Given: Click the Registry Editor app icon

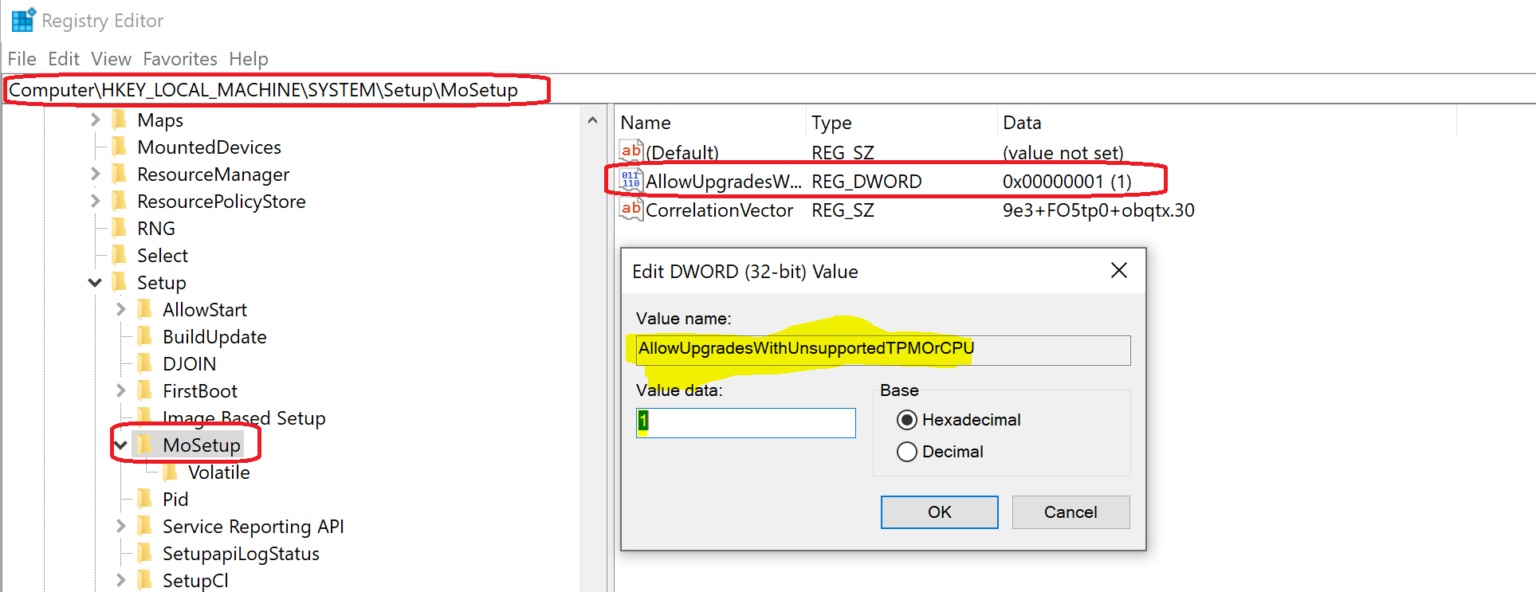Looking at the screenshot, I should click(x=23, y=20).
